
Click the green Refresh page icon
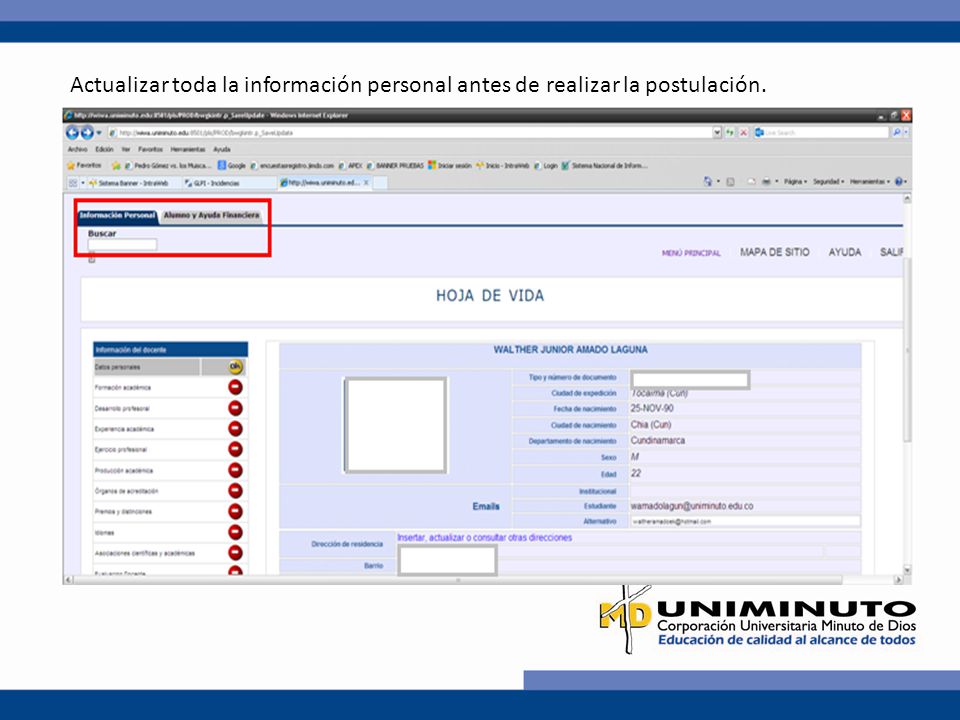coord(730,133)
